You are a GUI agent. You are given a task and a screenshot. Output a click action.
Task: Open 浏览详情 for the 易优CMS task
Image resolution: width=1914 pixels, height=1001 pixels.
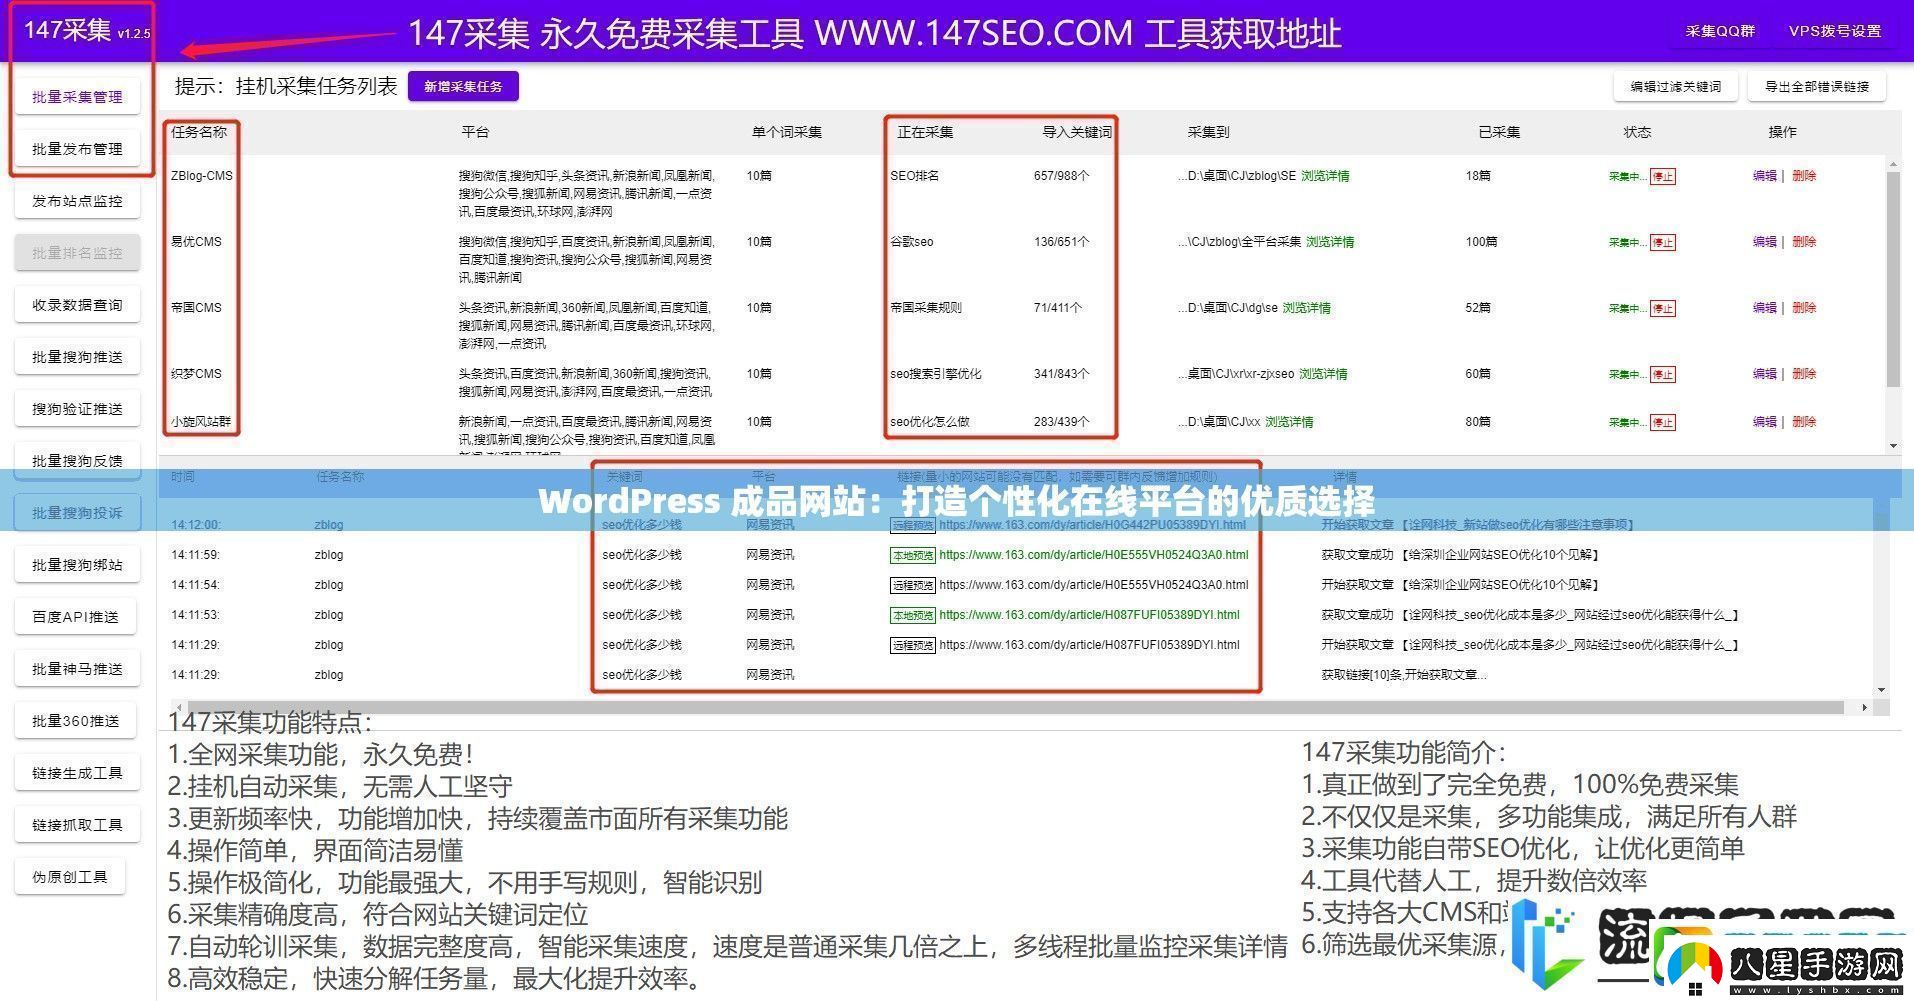tap(1330, 242)
